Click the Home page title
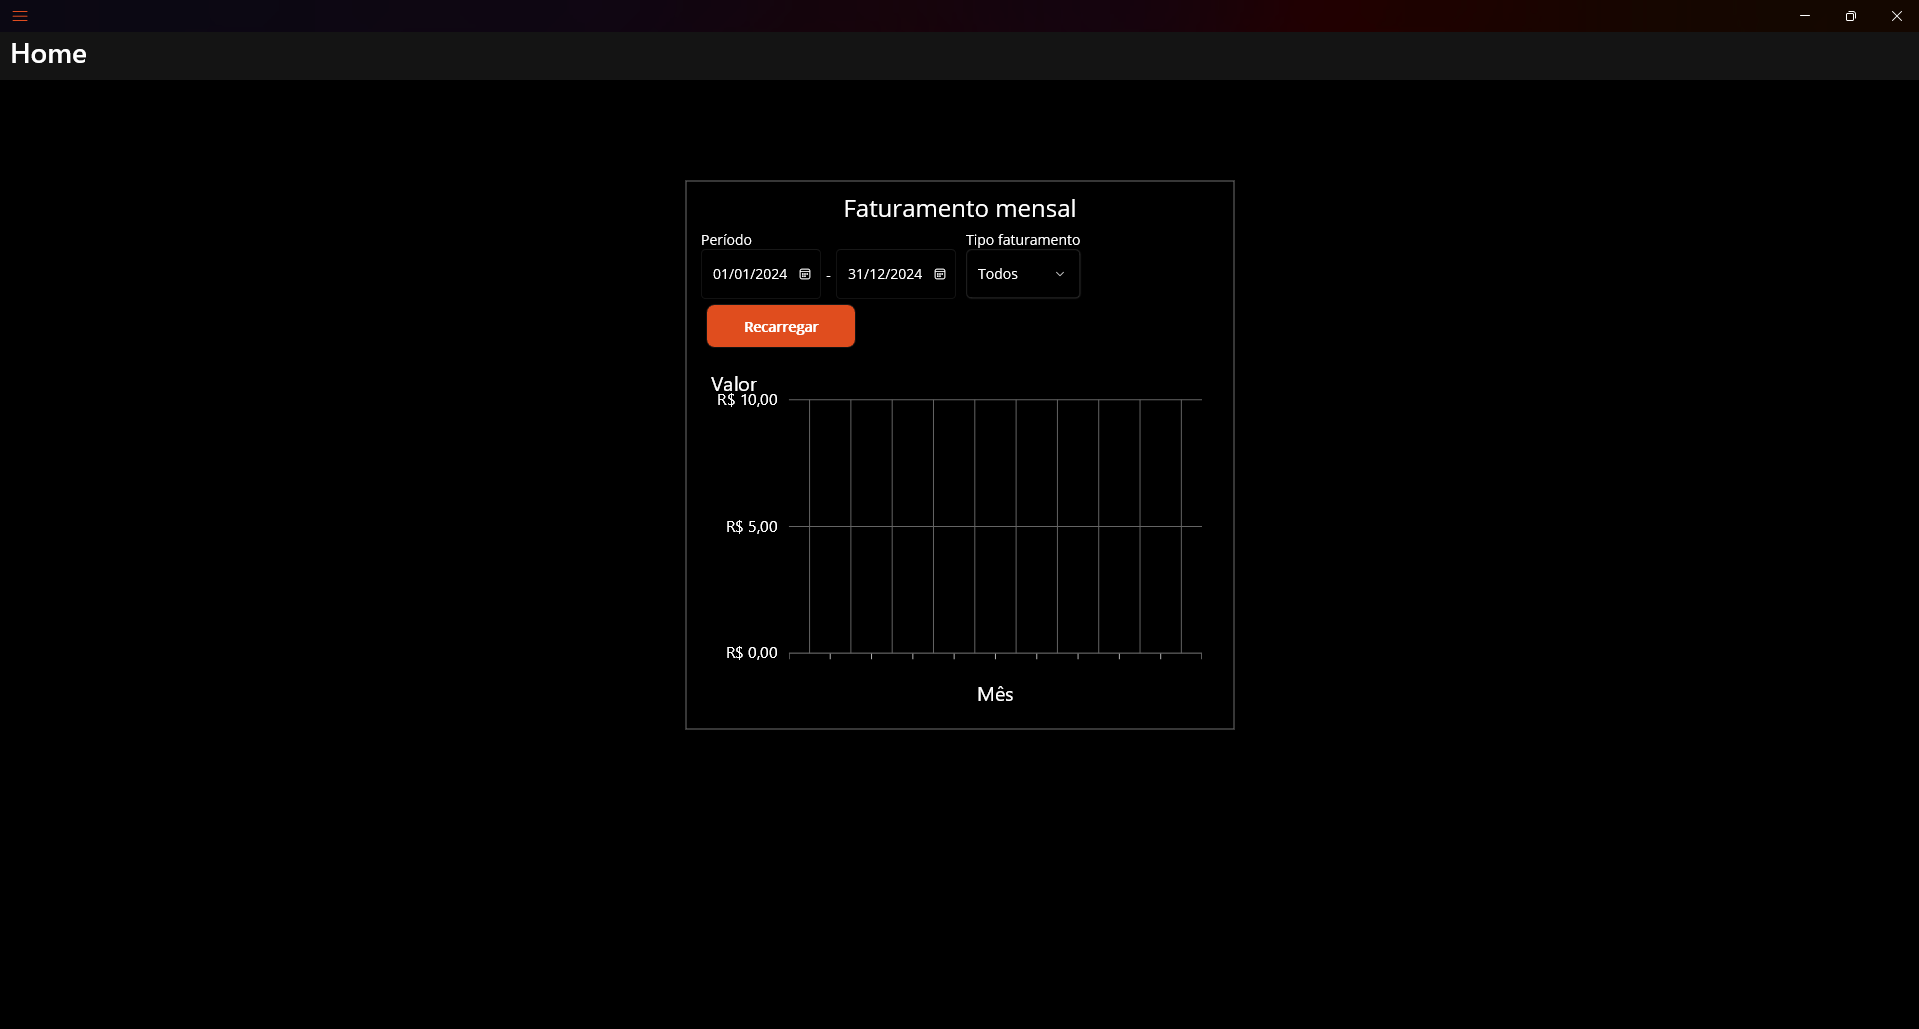Viewport: 1919px width, 1029px height. tap(48, 54)
